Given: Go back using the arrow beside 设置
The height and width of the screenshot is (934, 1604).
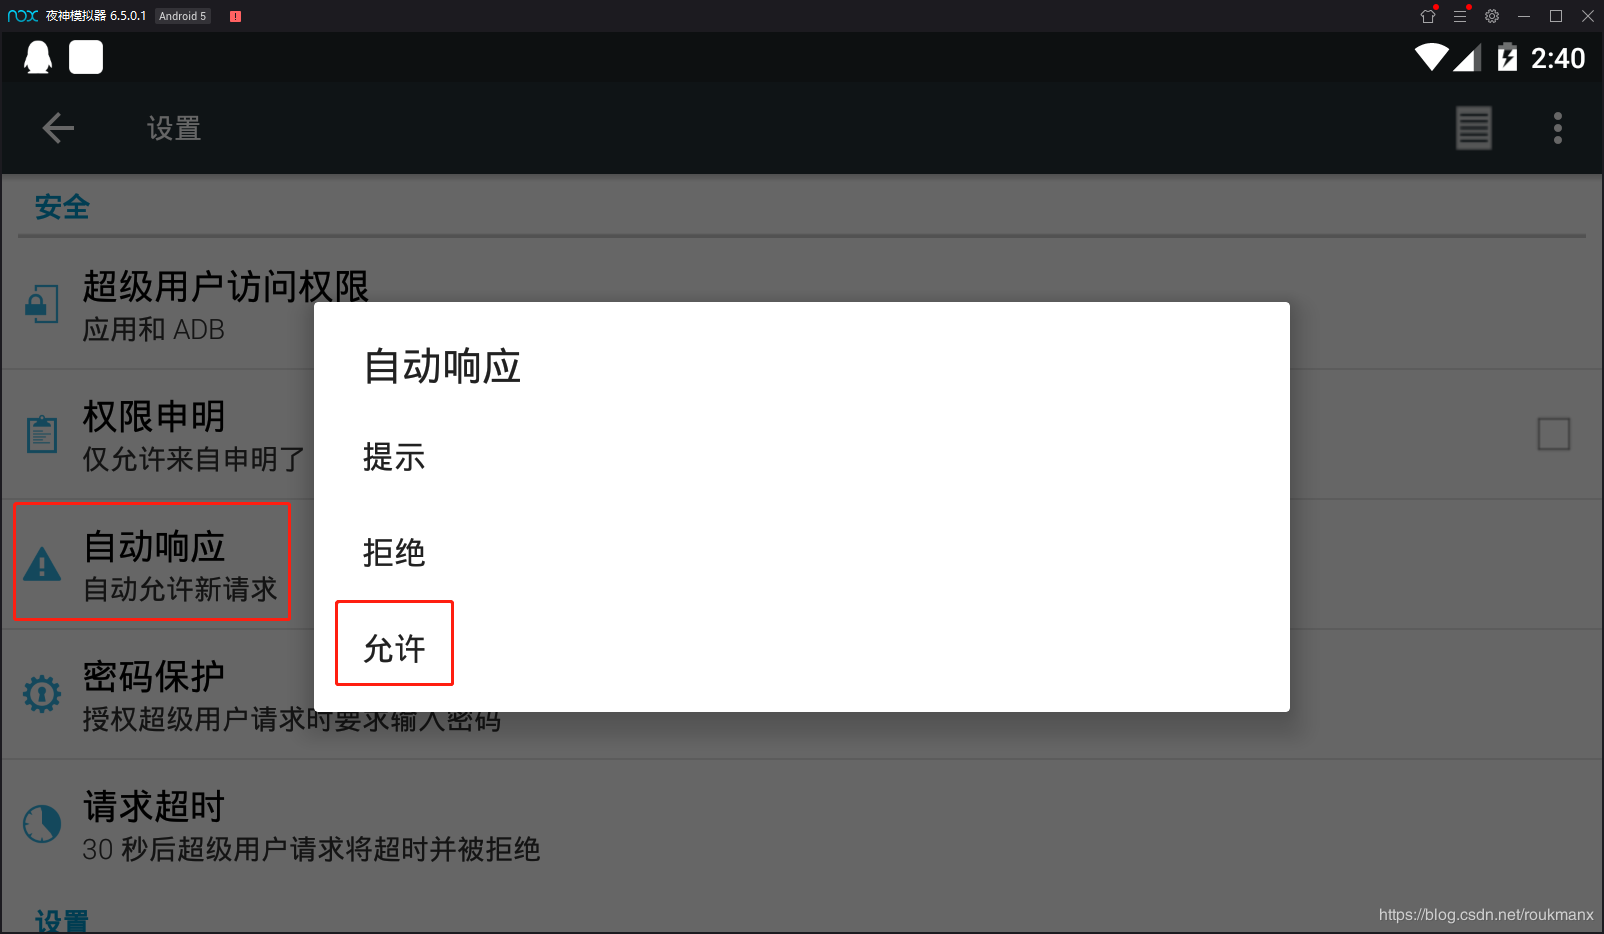Looking at the screenshot, I should (x=58, y=128).
